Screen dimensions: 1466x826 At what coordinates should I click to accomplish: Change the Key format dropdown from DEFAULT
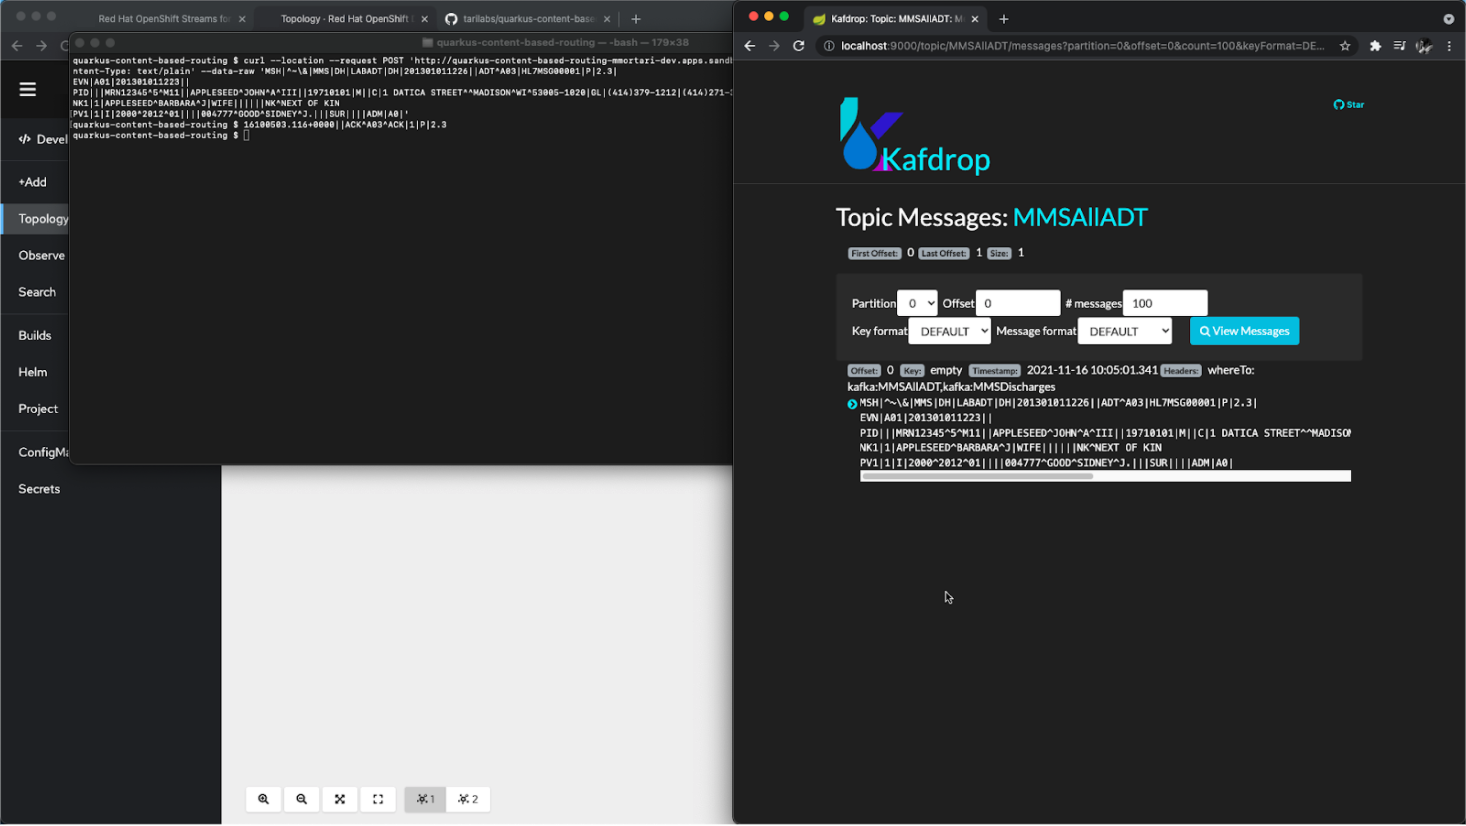[x=948, y=330]
